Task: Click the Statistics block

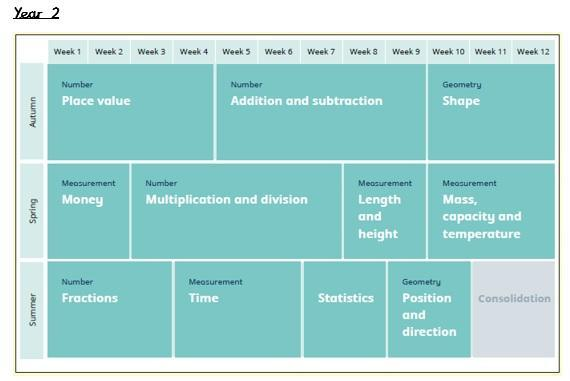Action: (x=345, y=309)
